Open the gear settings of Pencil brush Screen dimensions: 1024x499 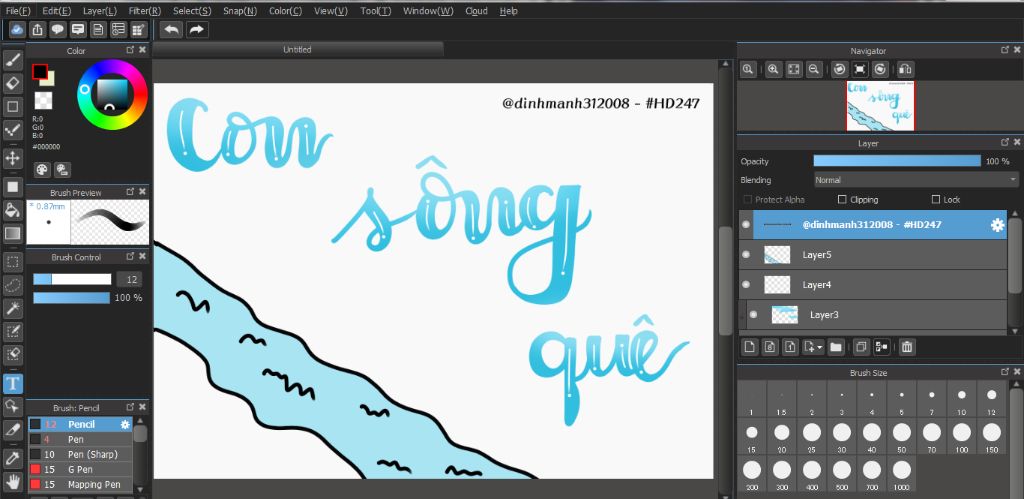click(x=125, y=425)
